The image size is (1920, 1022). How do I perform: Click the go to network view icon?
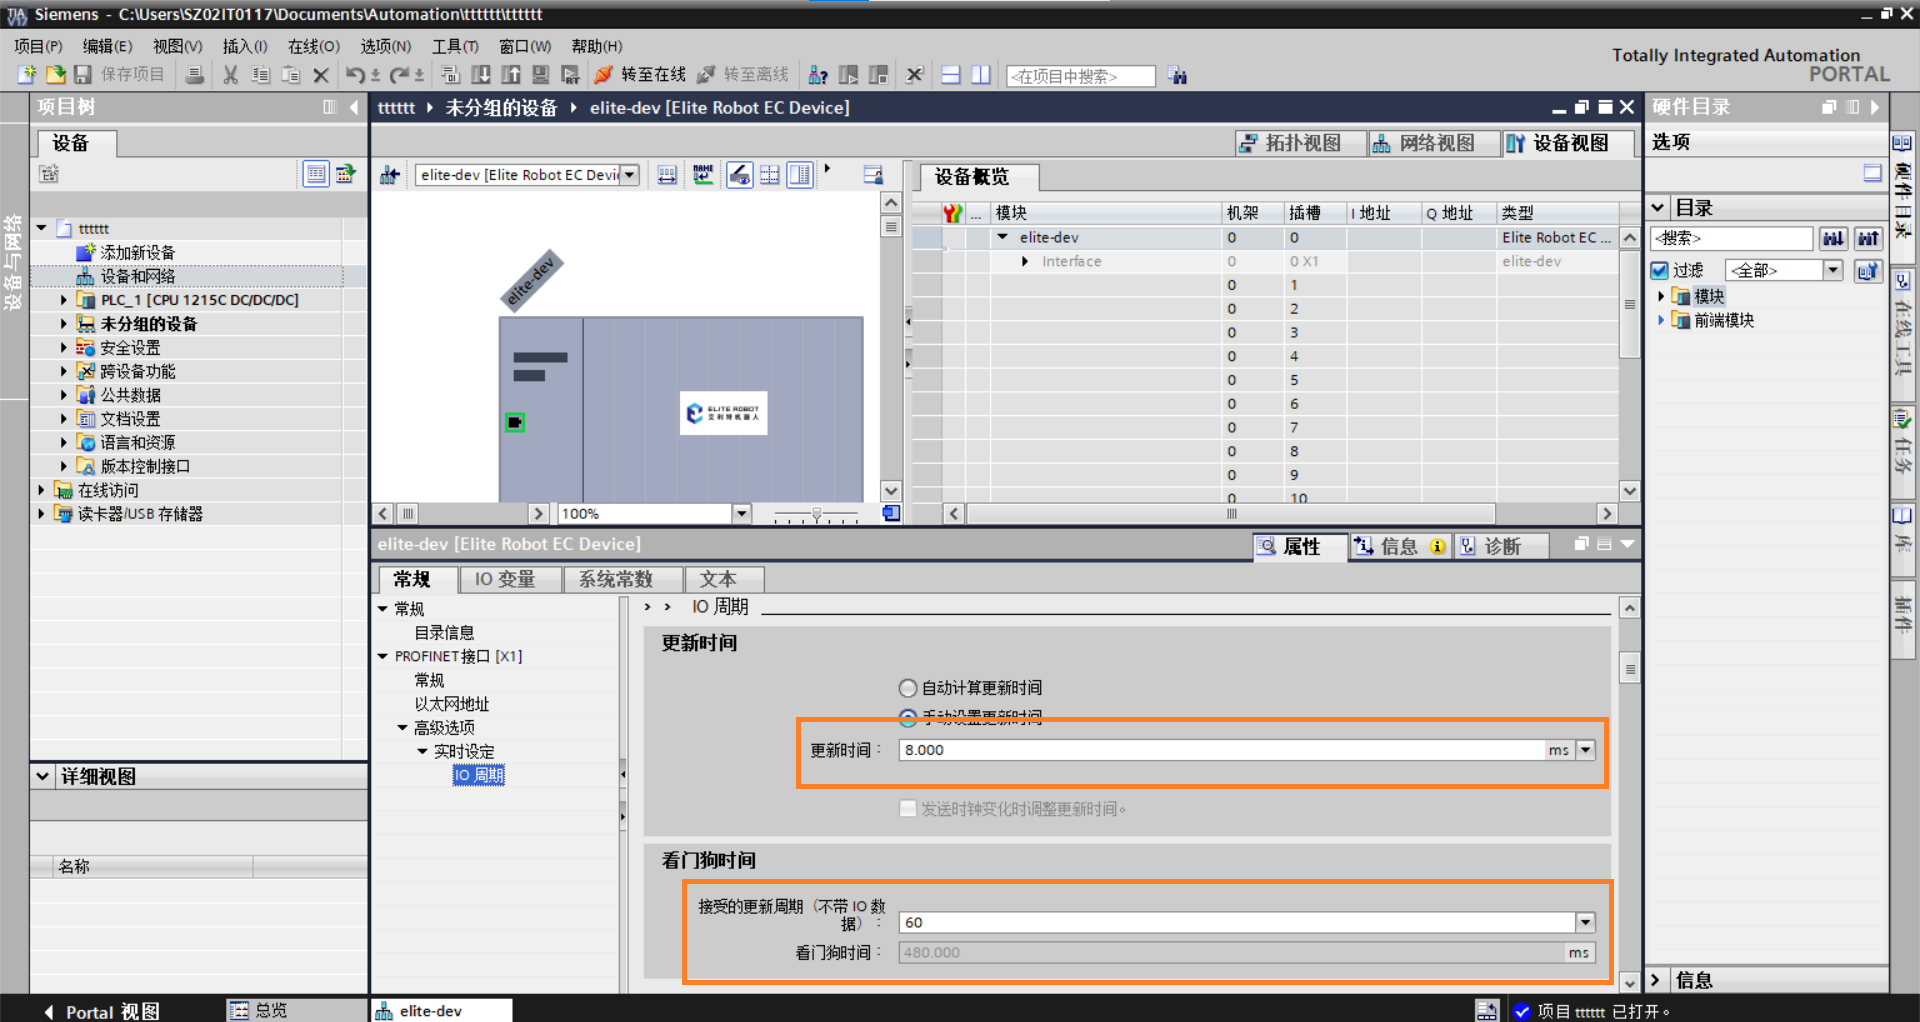390,176
